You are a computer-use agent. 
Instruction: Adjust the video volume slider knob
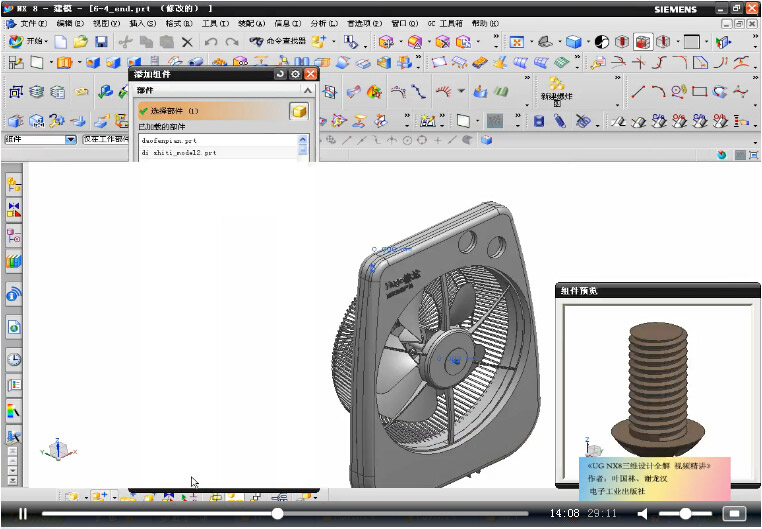point(685,513)
